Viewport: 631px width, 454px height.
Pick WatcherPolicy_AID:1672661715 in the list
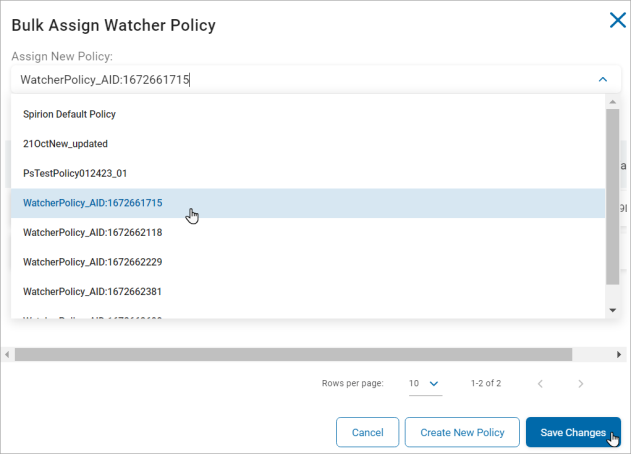pyautogui.click(x=92, y=203)
